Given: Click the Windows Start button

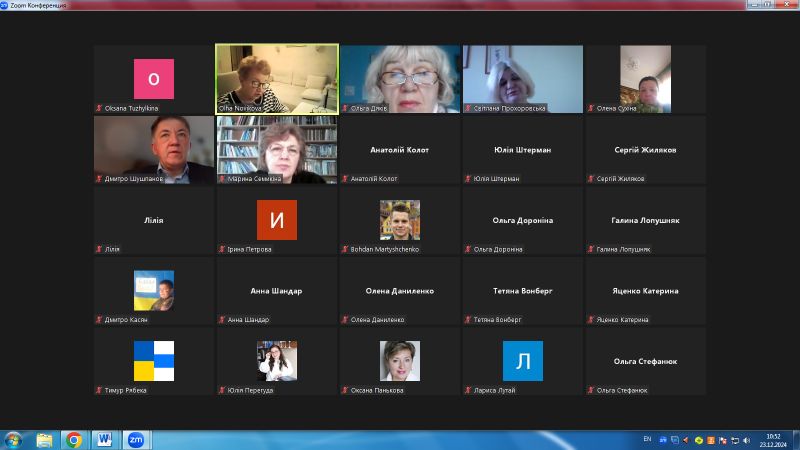Looking at the screenshot, I should pyautogui.click(x=14, y=439).
